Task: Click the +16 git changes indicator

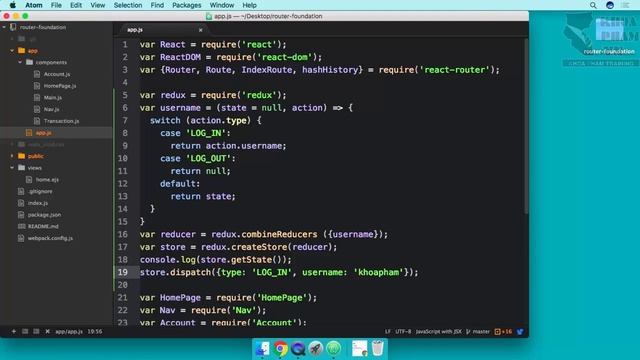Action: pyautogui.click(x=503, y=331)
